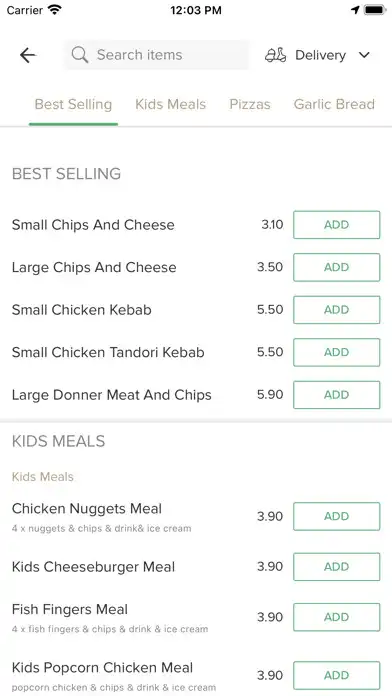
Task: Tap the battery icon in status bar
Action: [375, 10]
